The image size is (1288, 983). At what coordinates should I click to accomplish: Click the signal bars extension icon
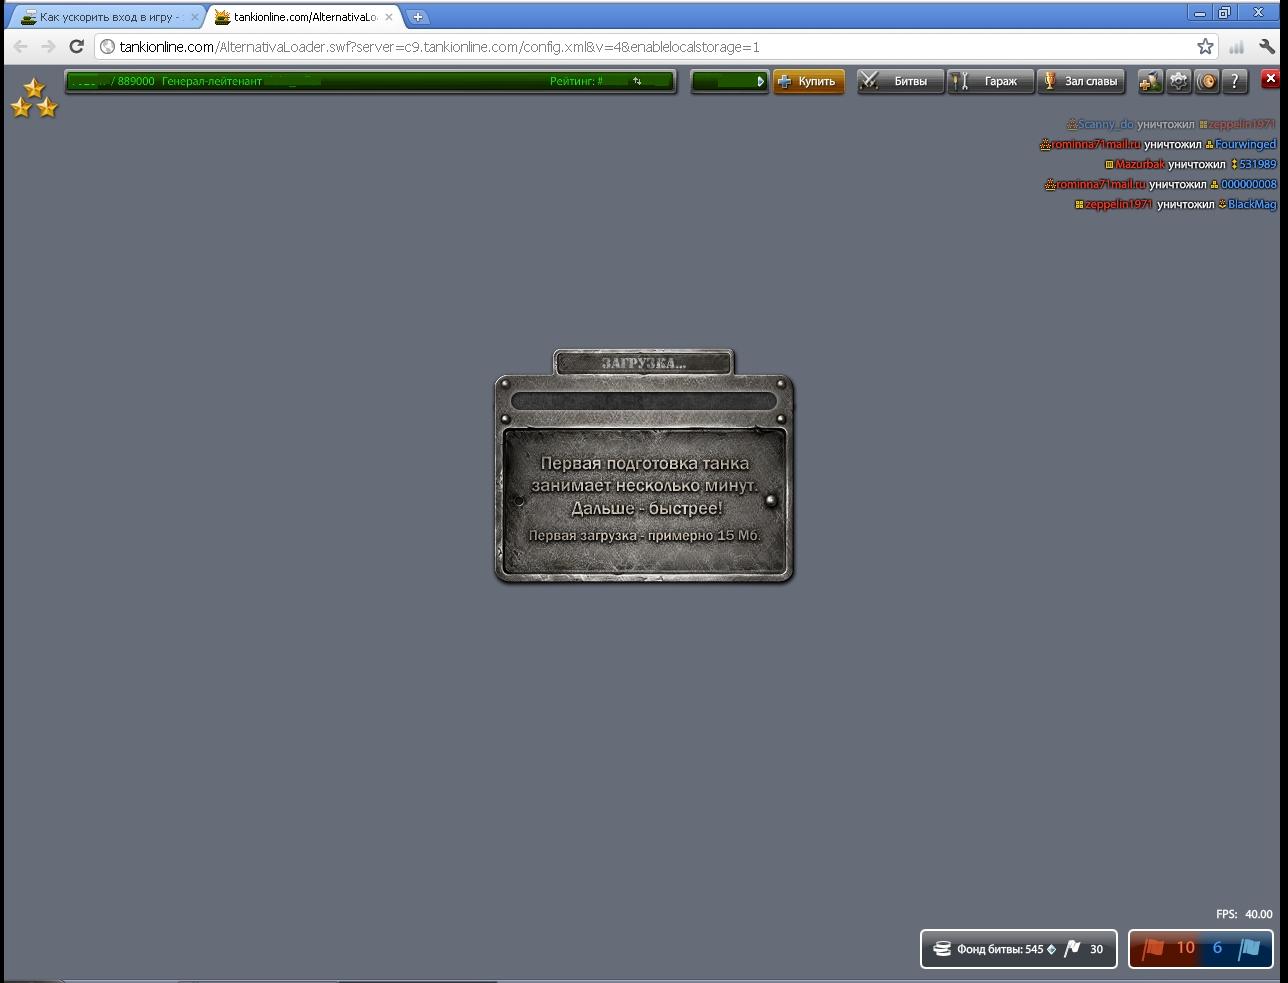point(1237,47)
